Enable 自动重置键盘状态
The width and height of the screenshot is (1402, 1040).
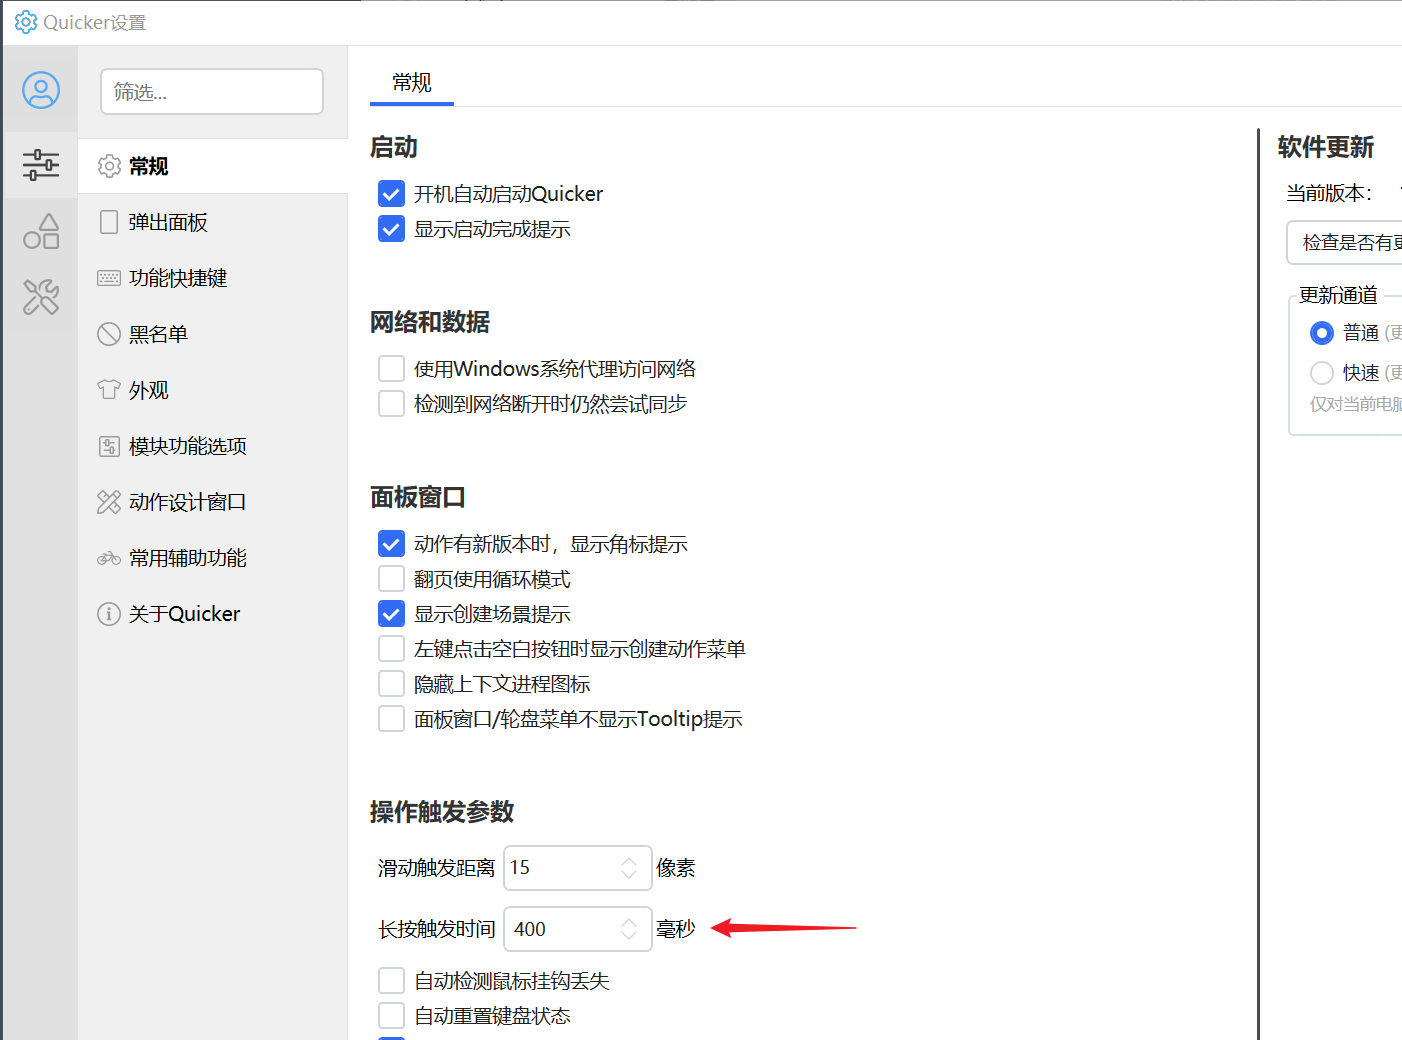pos(392,1016)
